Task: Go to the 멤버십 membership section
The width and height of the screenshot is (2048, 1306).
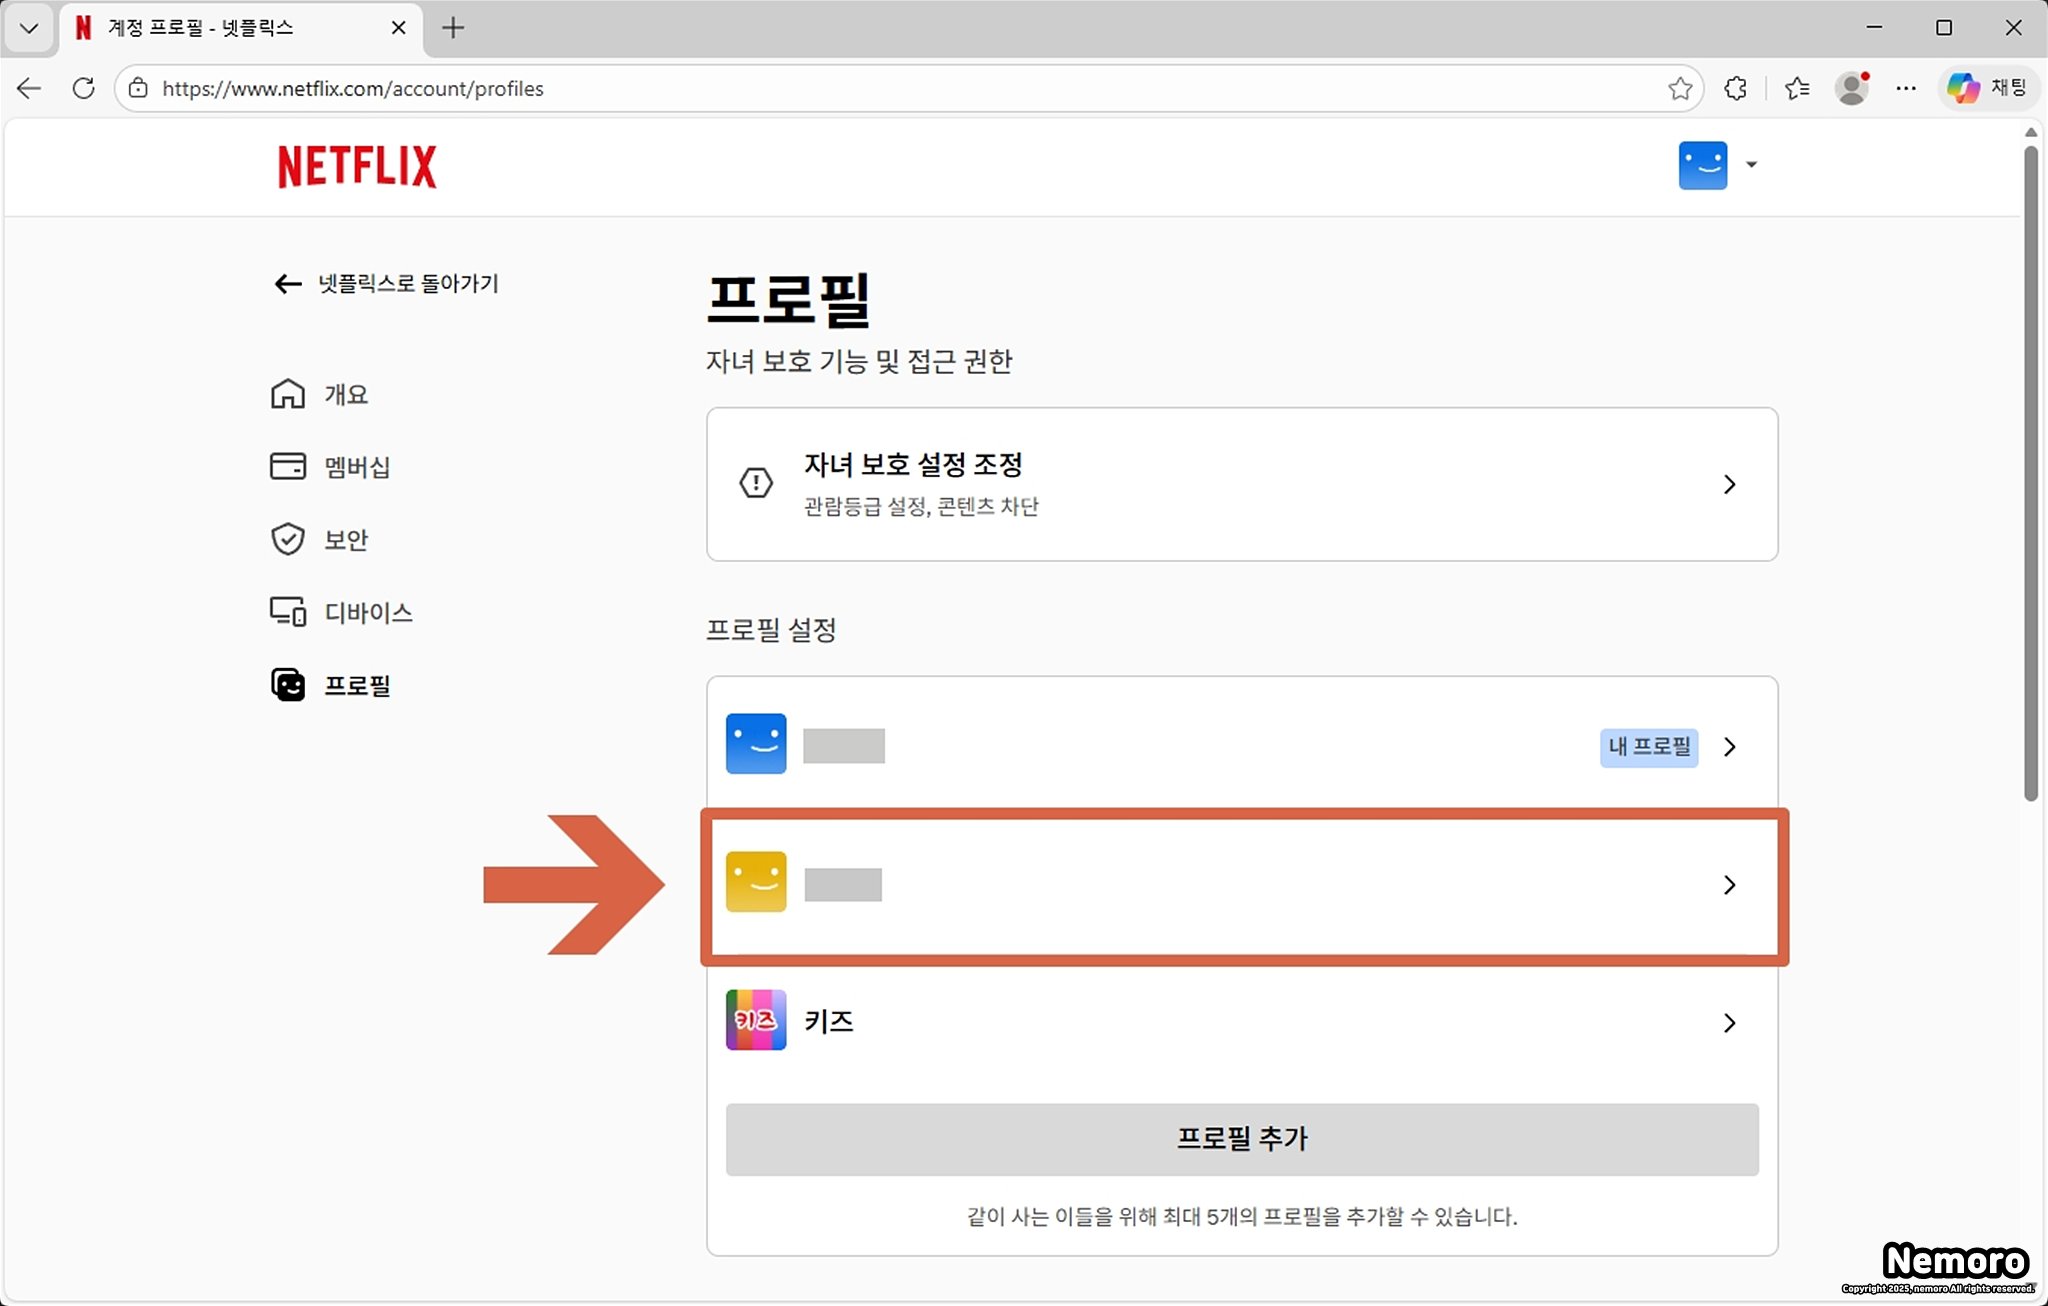Action: (x=356, y=467)
